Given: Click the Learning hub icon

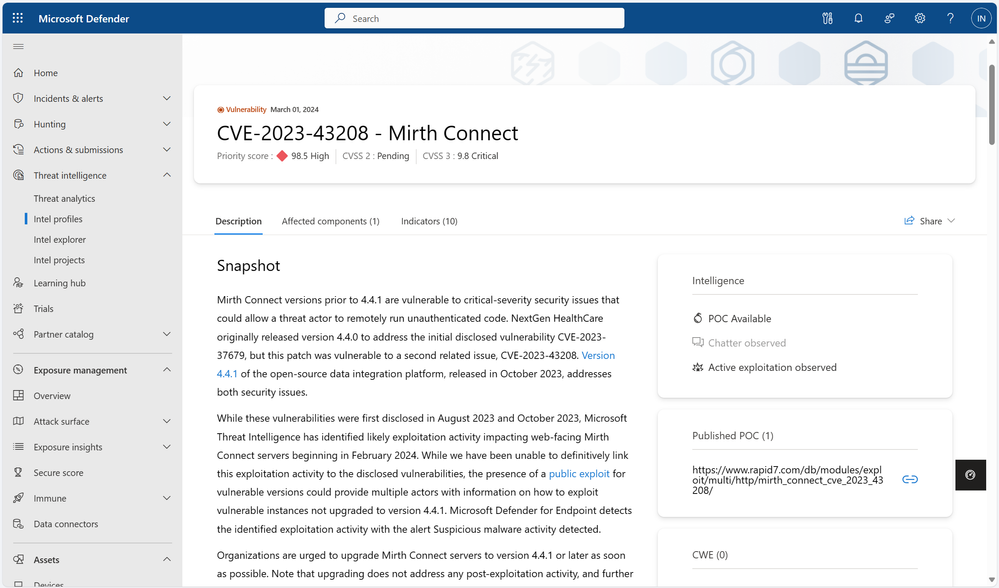Looking at the screenshot, I should click(18, 282).
